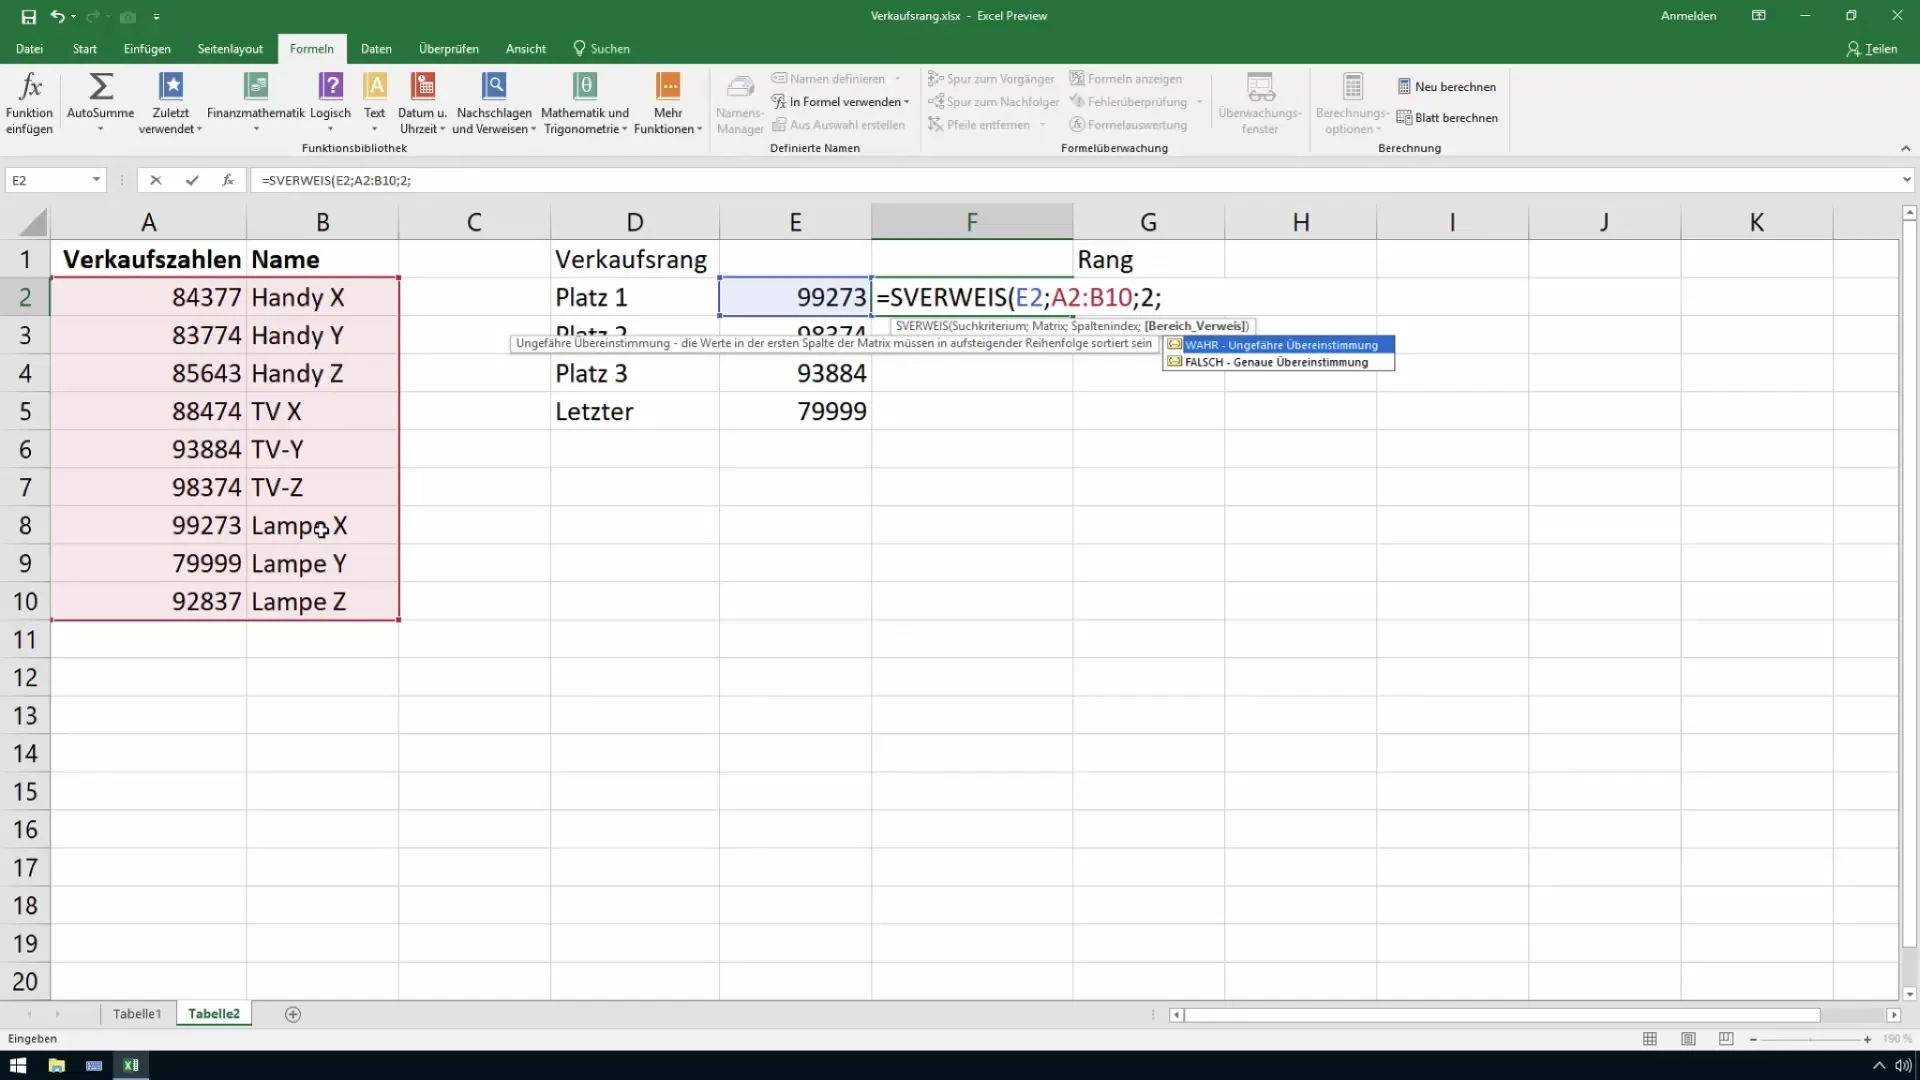Open the AutoSumme function
The height and width of the screenshot is (1080, 1920).
(x=100, y=103)
